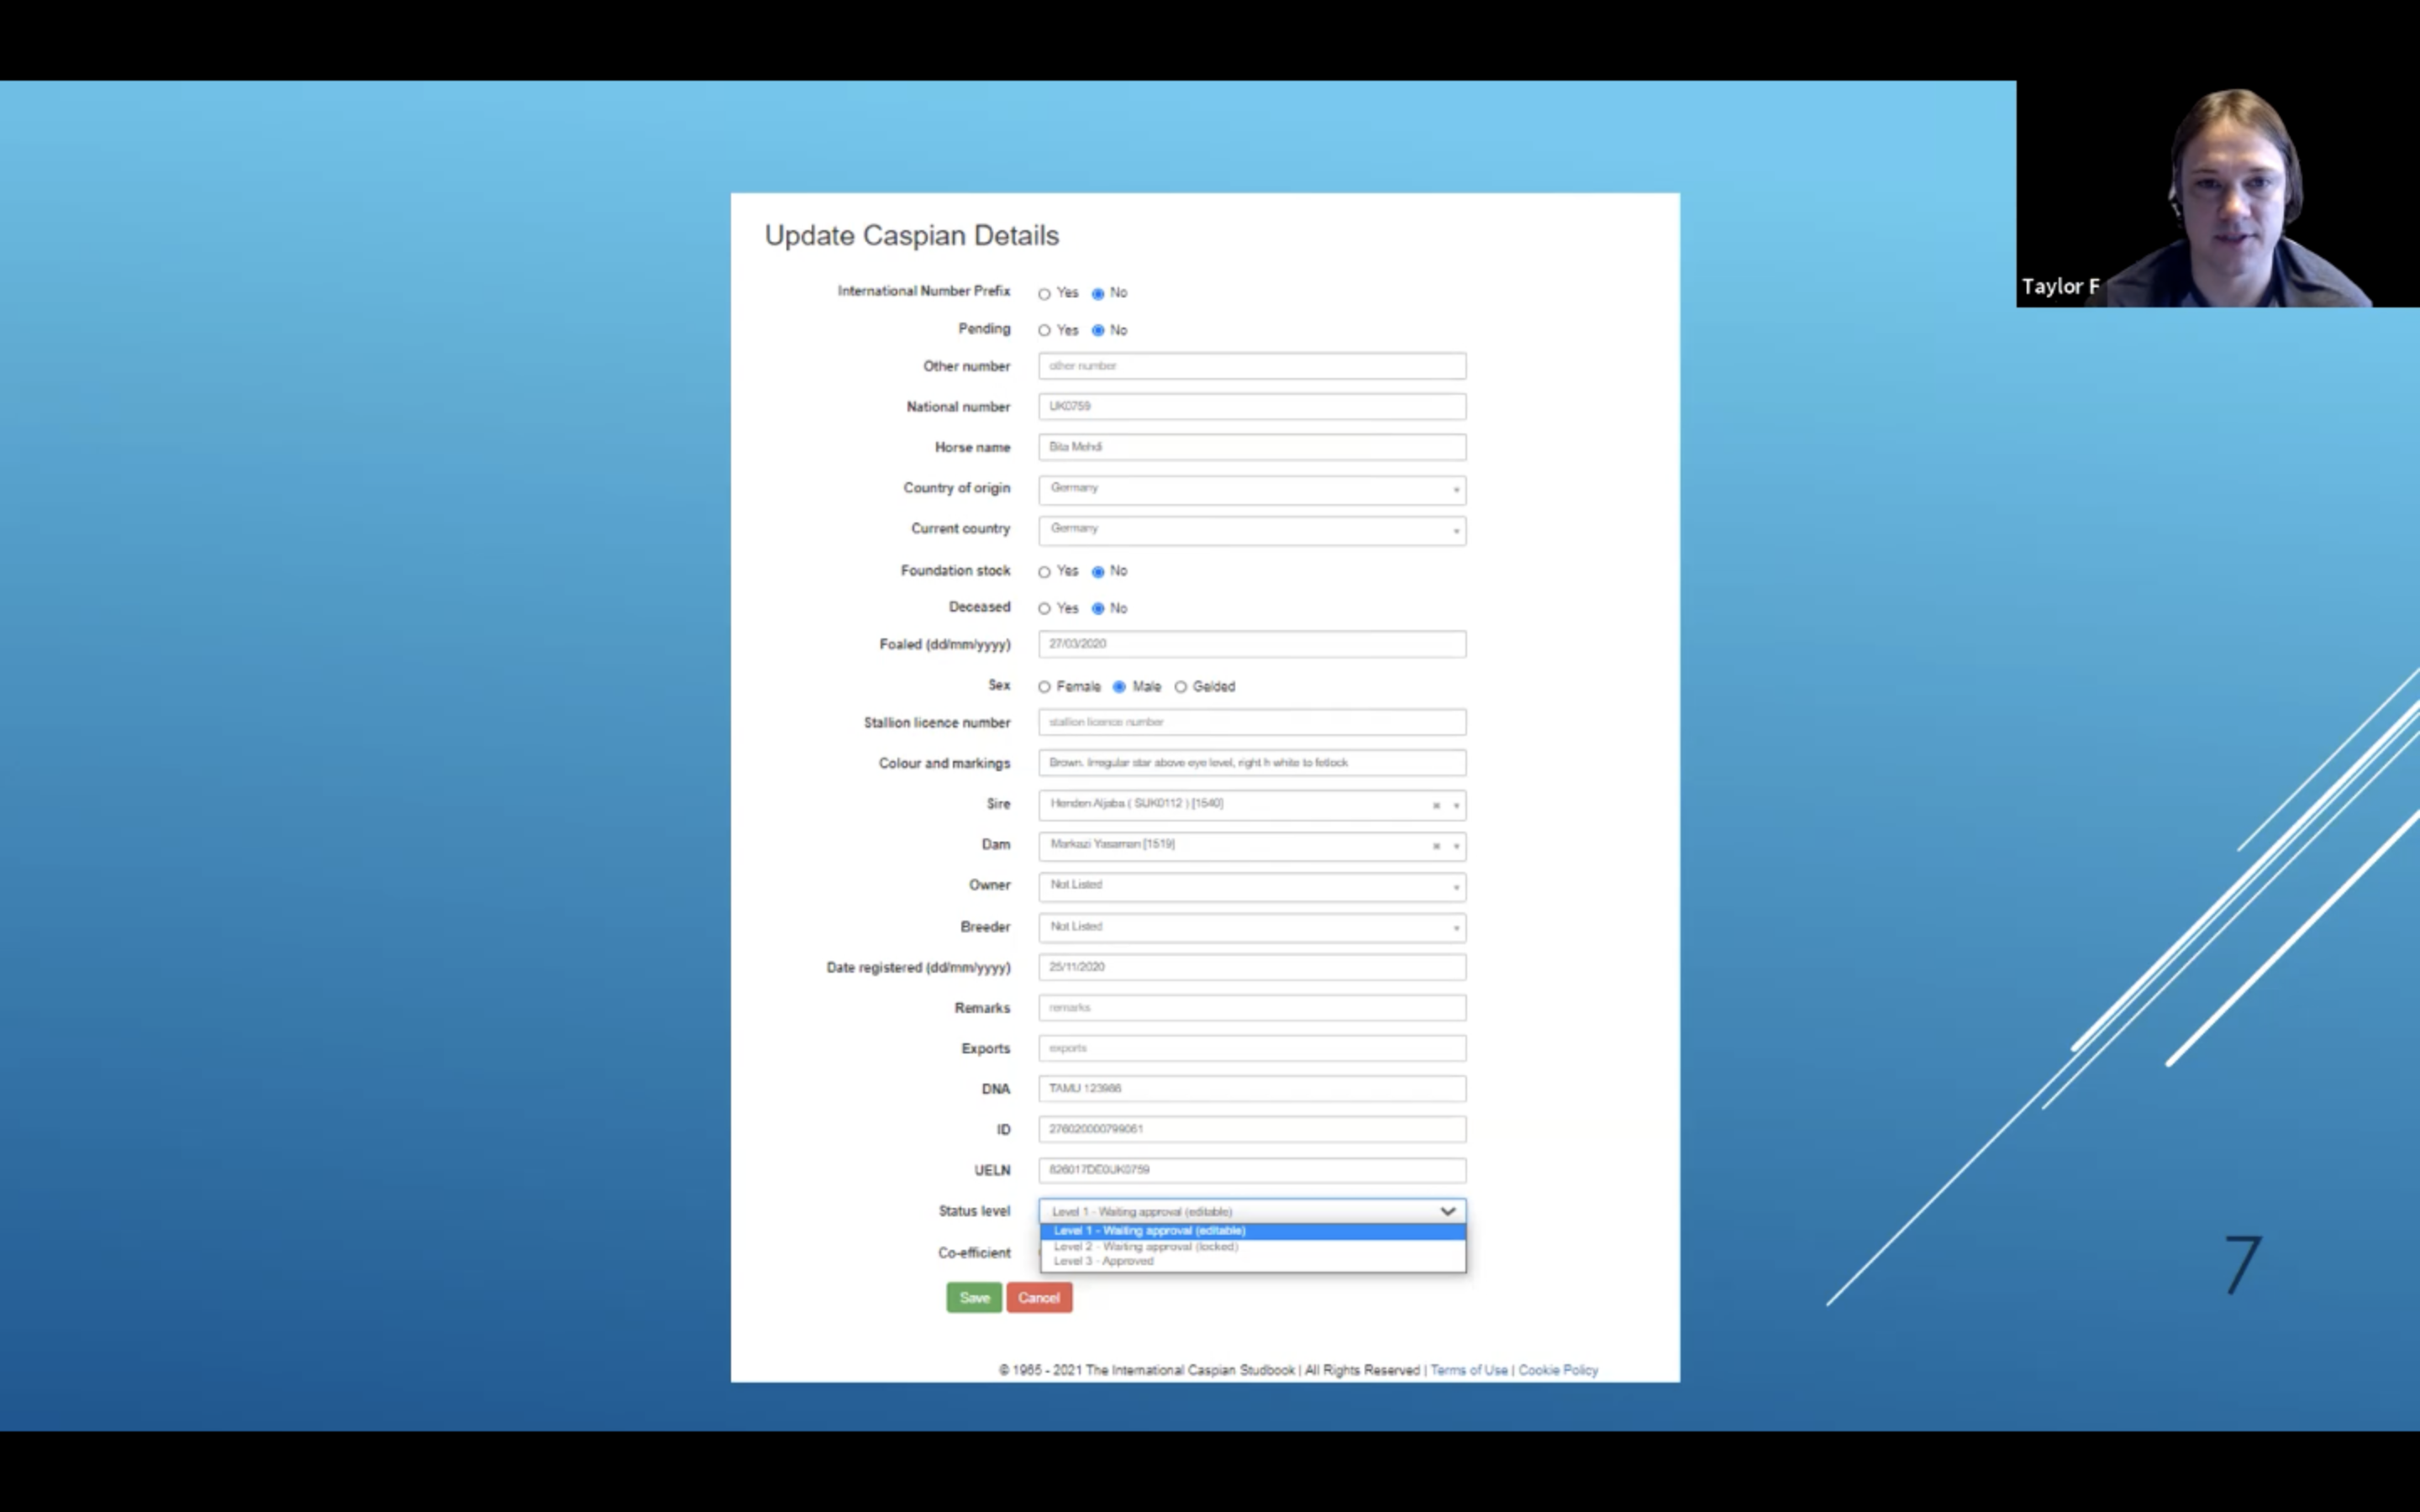2420x1512 pixels.
Task: Click the Horse name input field
Action: point(1251,447)
